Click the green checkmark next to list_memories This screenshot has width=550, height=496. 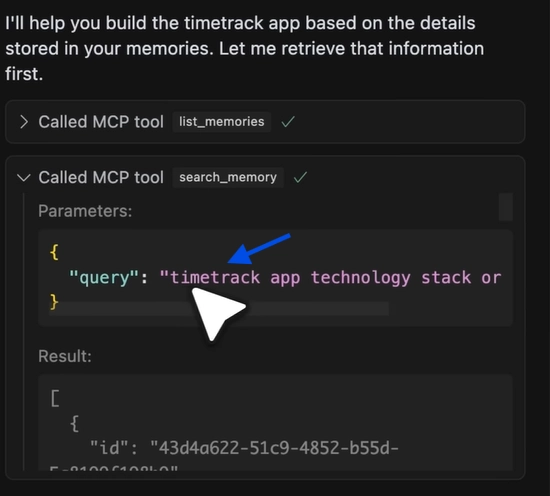[x=288, y=122]
